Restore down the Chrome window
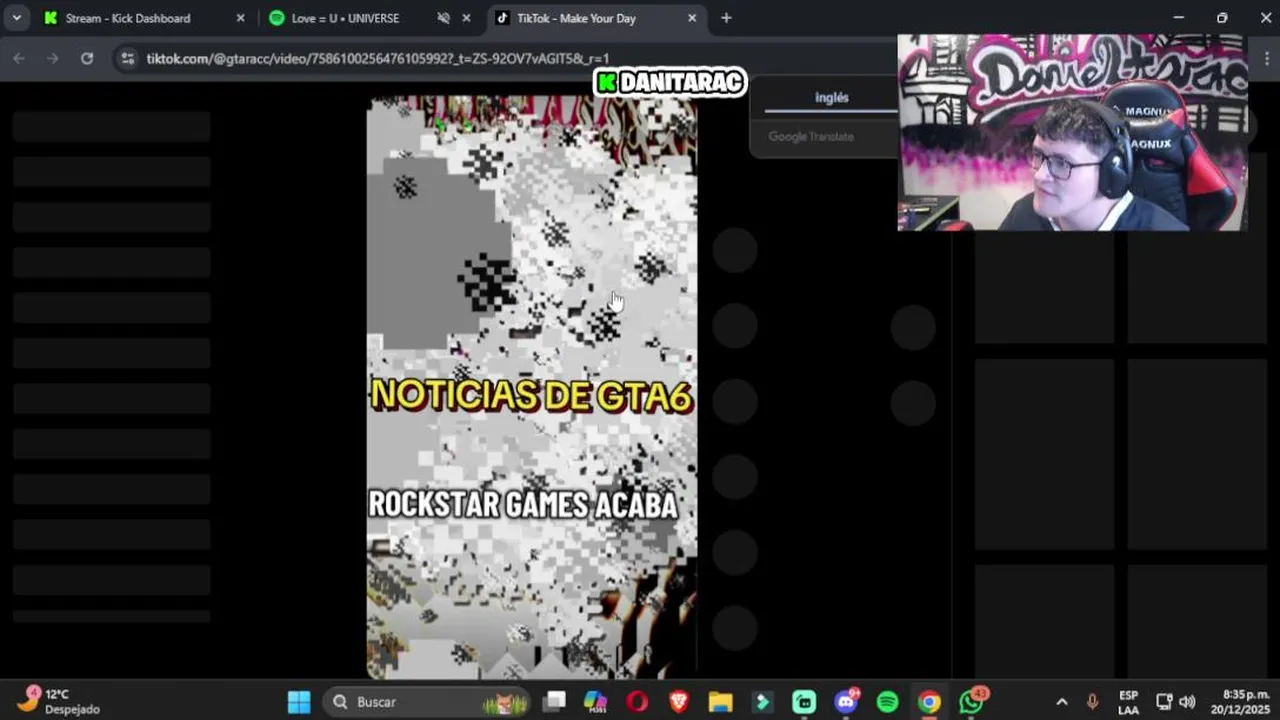Viewport: 1280px width, 720px height. [1222, 18]
